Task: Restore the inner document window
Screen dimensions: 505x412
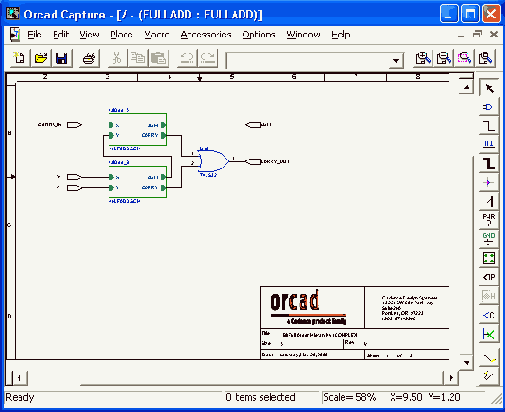Action: point(477,34)
